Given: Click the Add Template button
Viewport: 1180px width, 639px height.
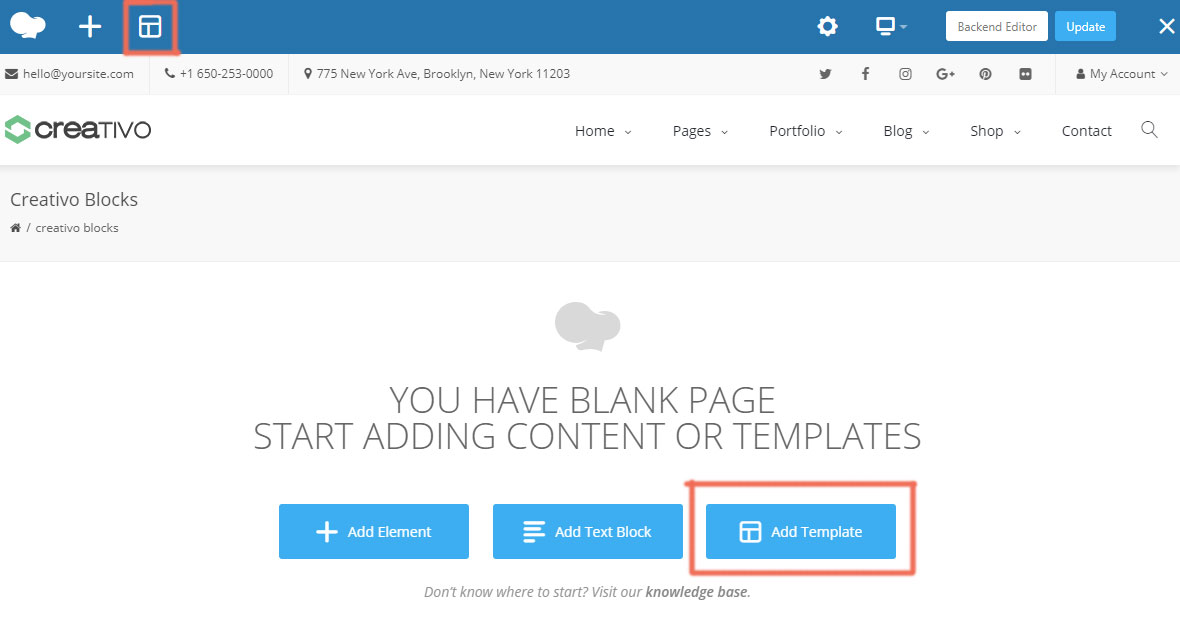Looking at the screenshot, I should click(x=801, y=531).
